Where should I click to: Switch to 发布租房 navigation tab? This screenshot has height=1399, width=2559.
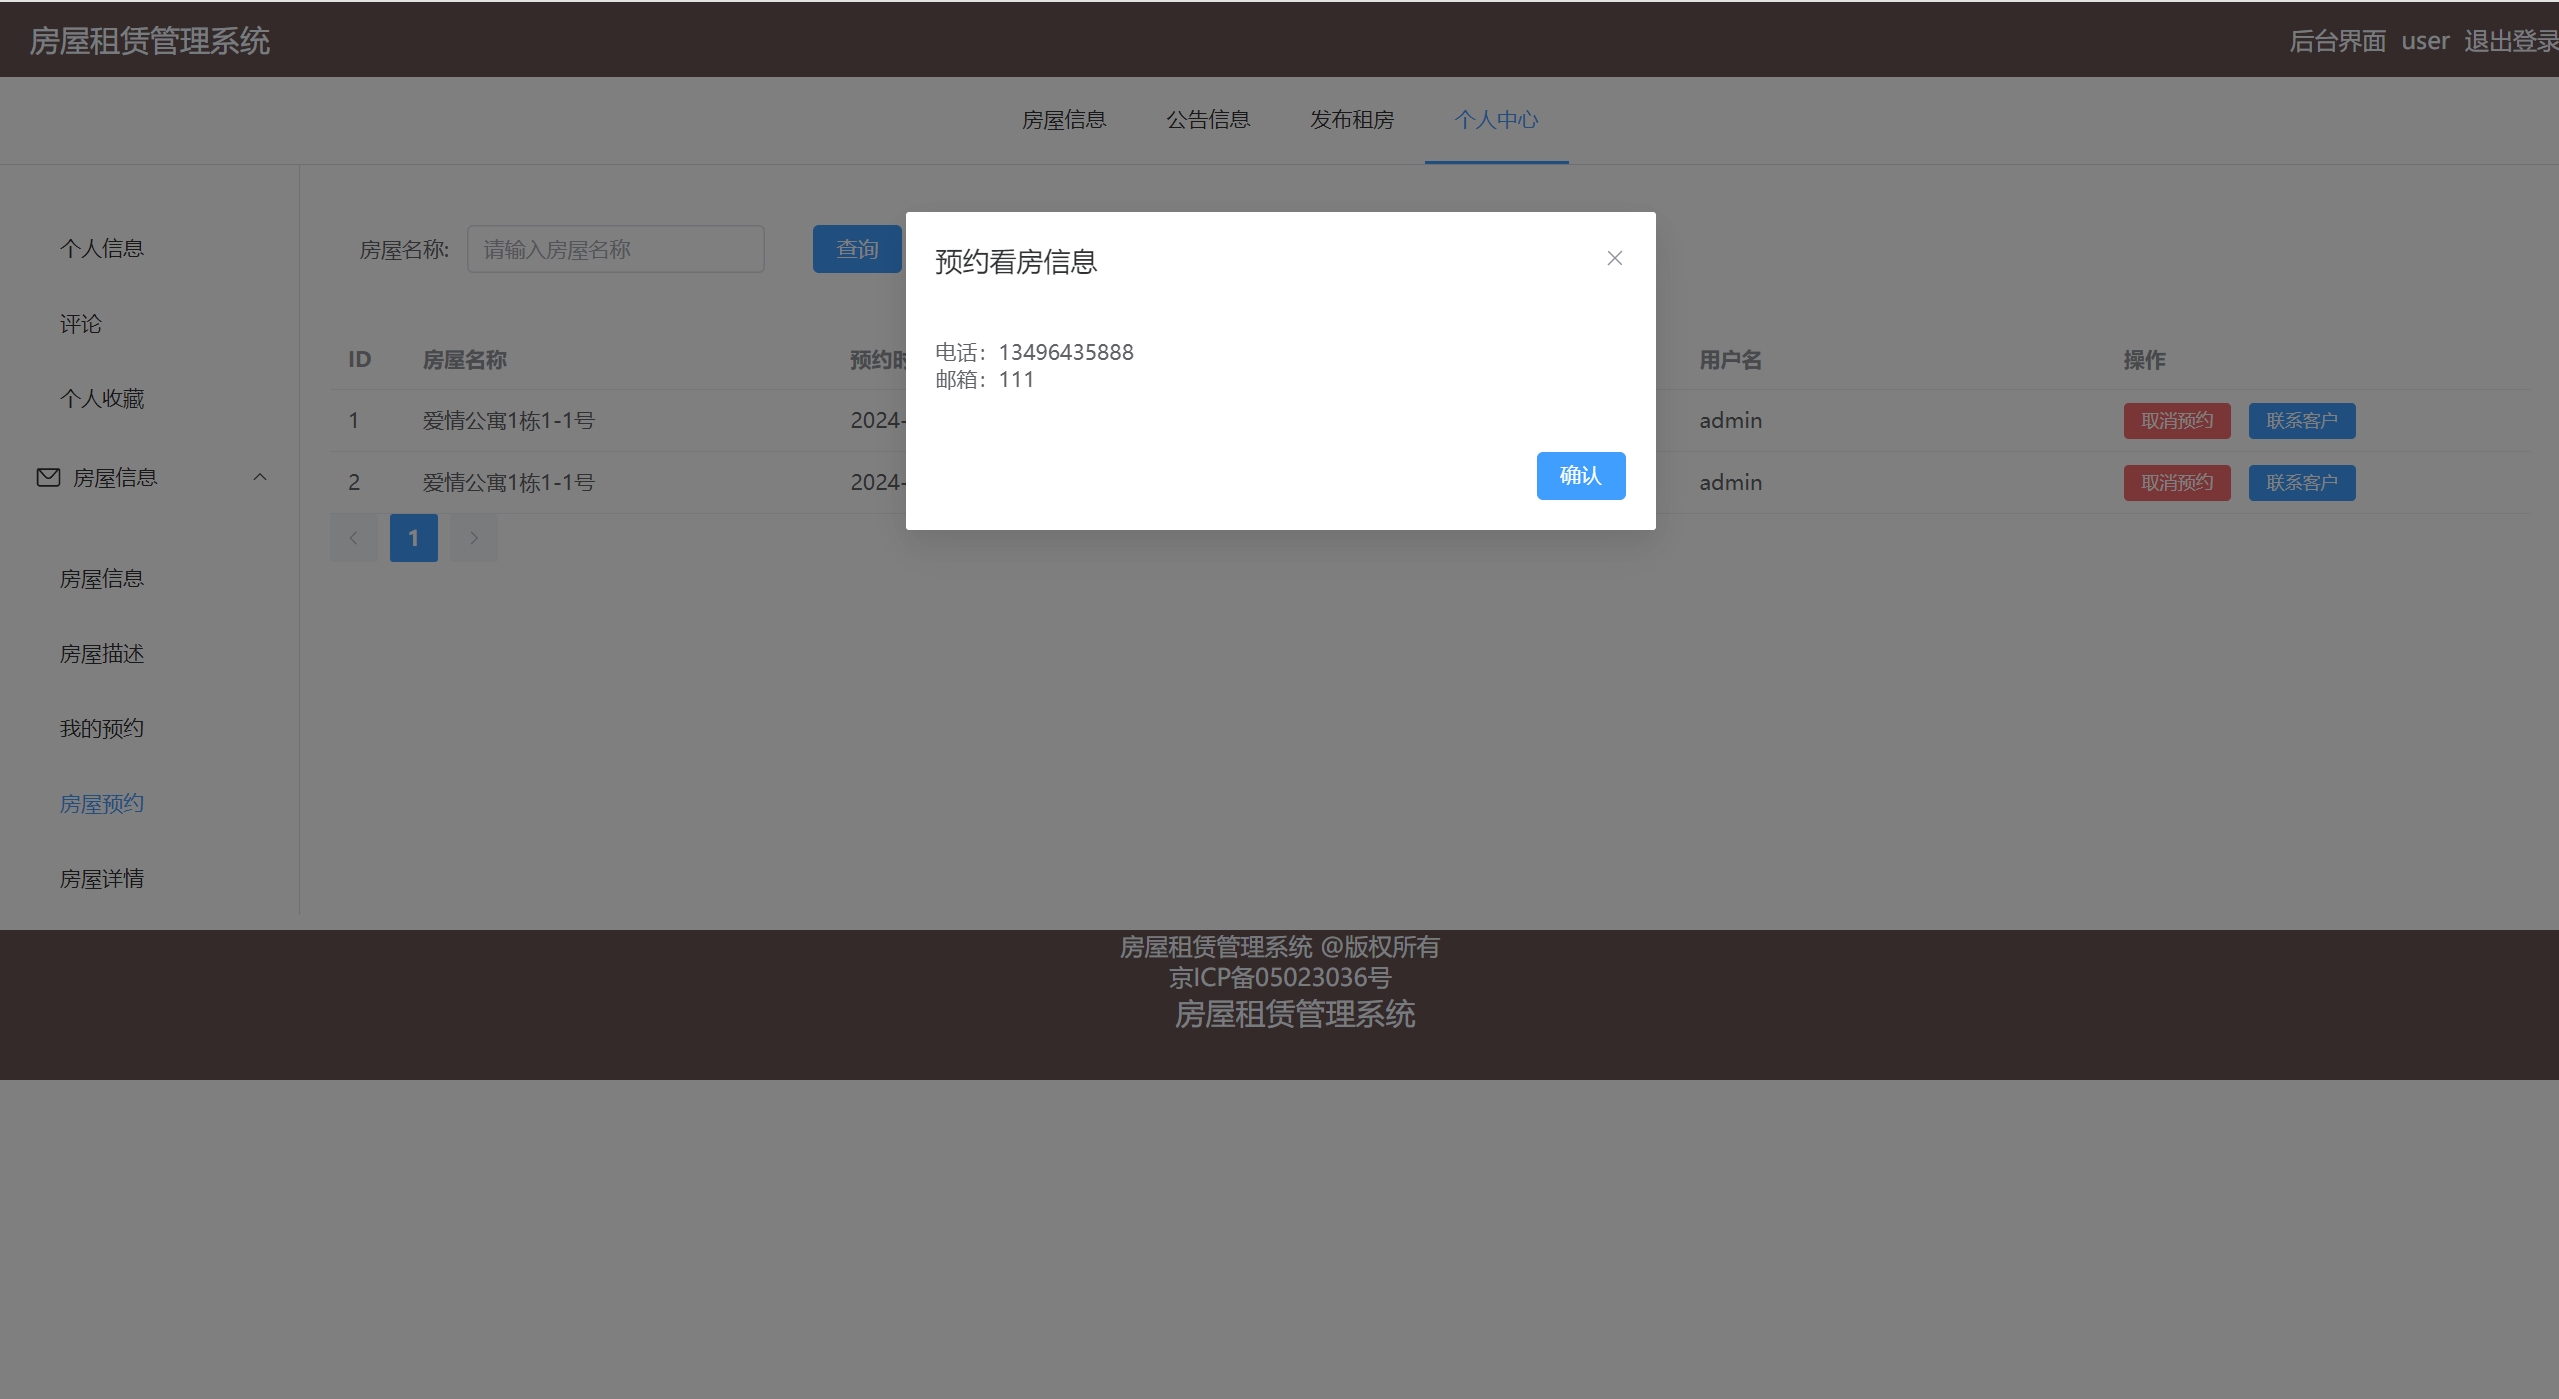point(1352,120)
